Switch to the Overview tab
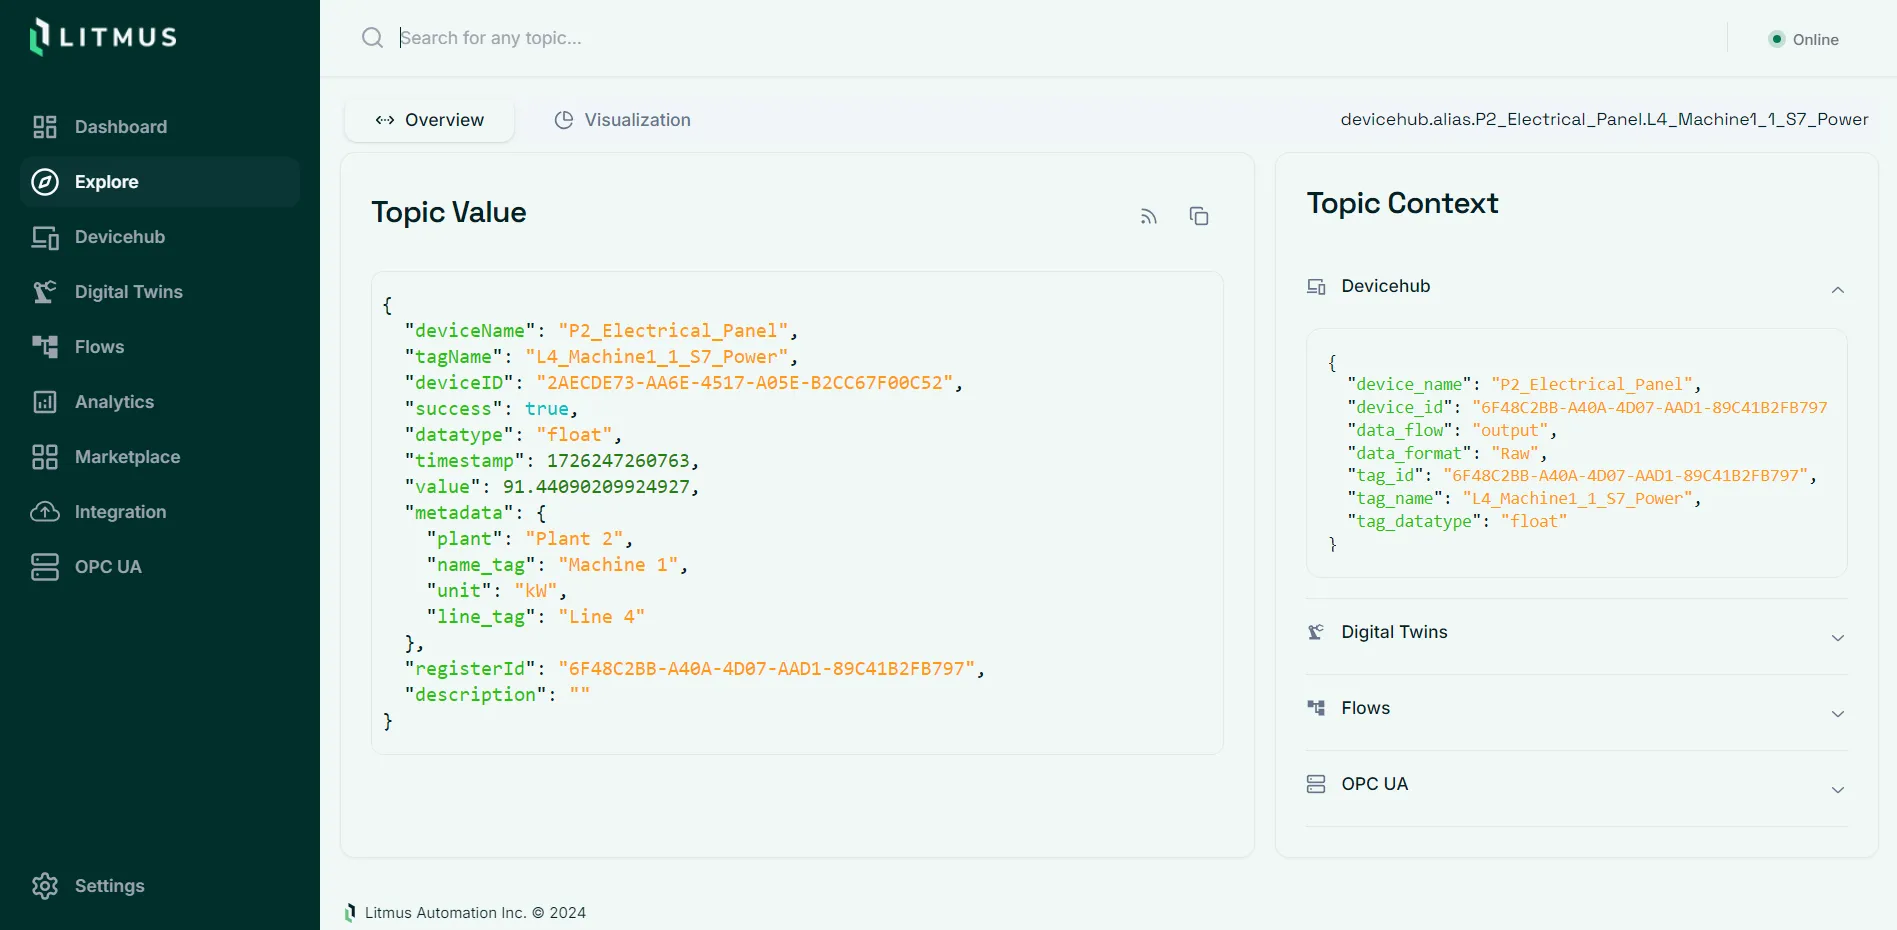 [430, 120]
